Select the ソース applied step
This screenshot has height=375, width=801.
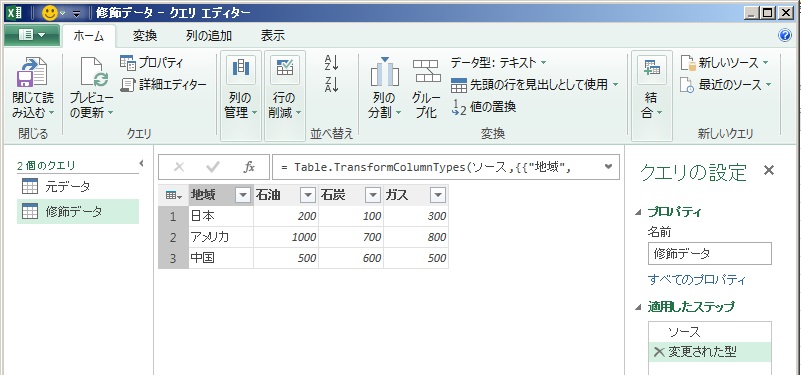tap(710, 332)
